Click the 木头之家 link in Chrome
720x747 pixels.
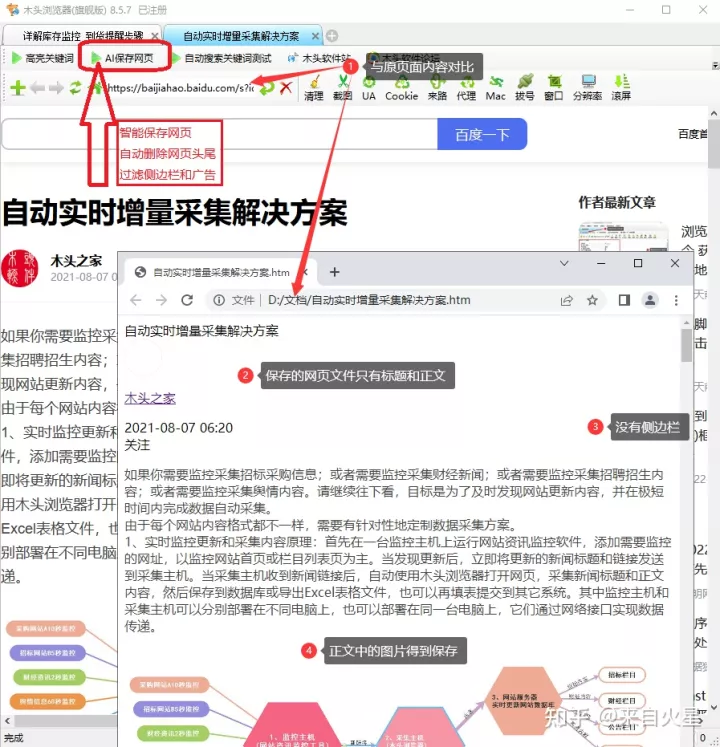pyautogui.click(x=150, y=398)
